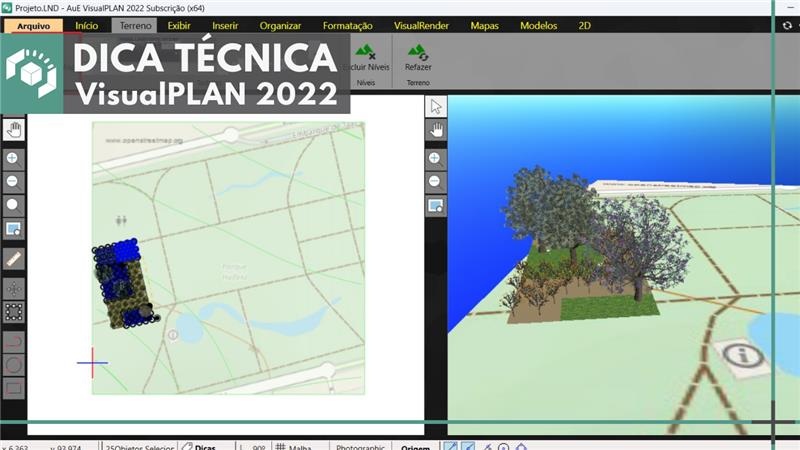Select the arrow pointer in 3D view toolbar
The image size is (800, 450).
pyautogui.click(x=436, y=107)
